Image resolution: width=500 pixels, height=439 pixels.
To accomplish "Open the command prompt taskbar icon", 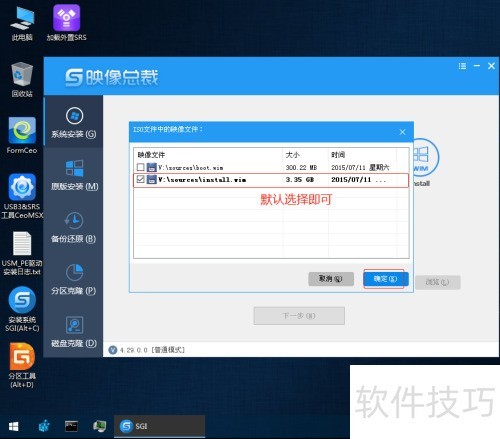I will (x=71, y=426).
